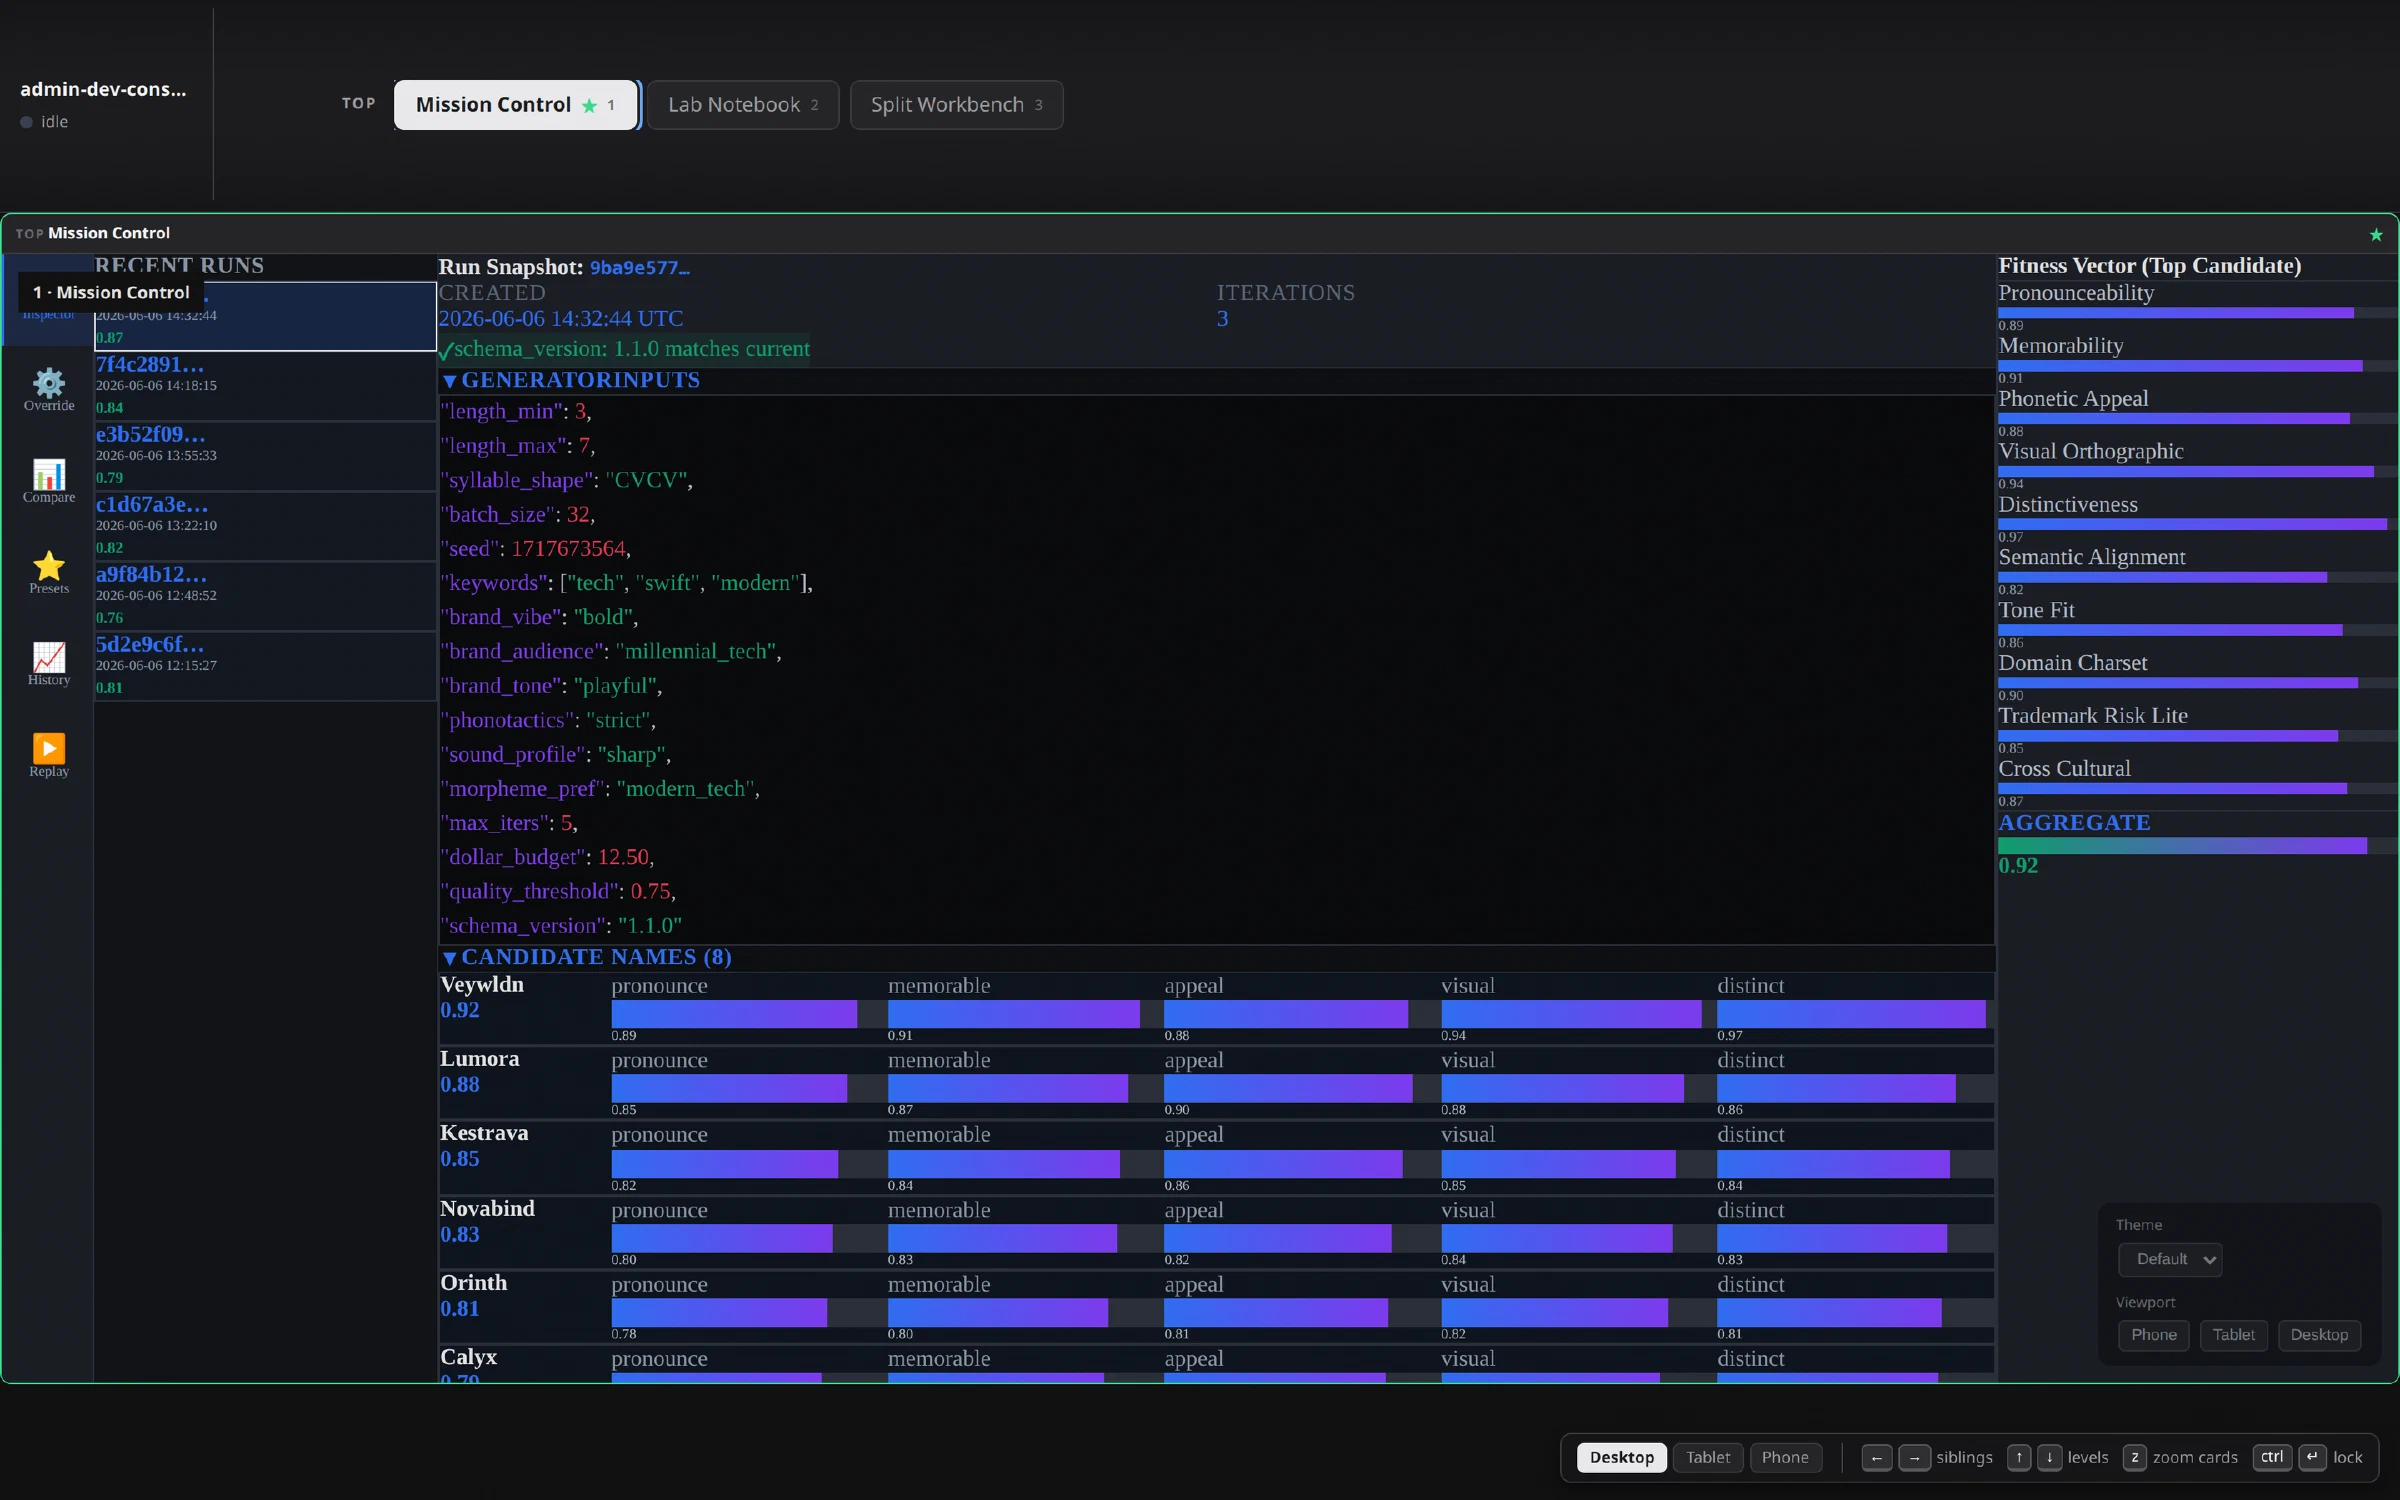Open the Theme Default dropdown

[2170, 1259]
